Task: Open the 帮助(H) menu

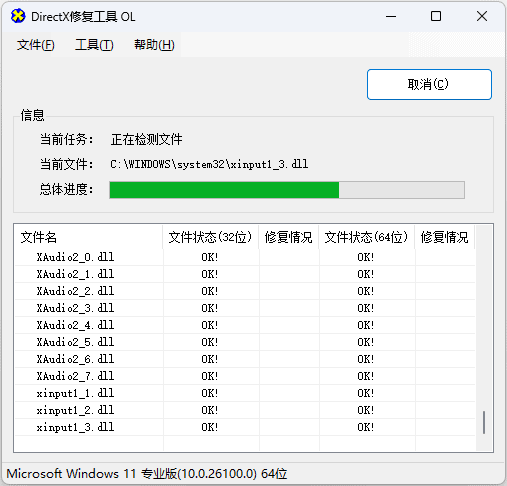Action: (x=154, y=45)
